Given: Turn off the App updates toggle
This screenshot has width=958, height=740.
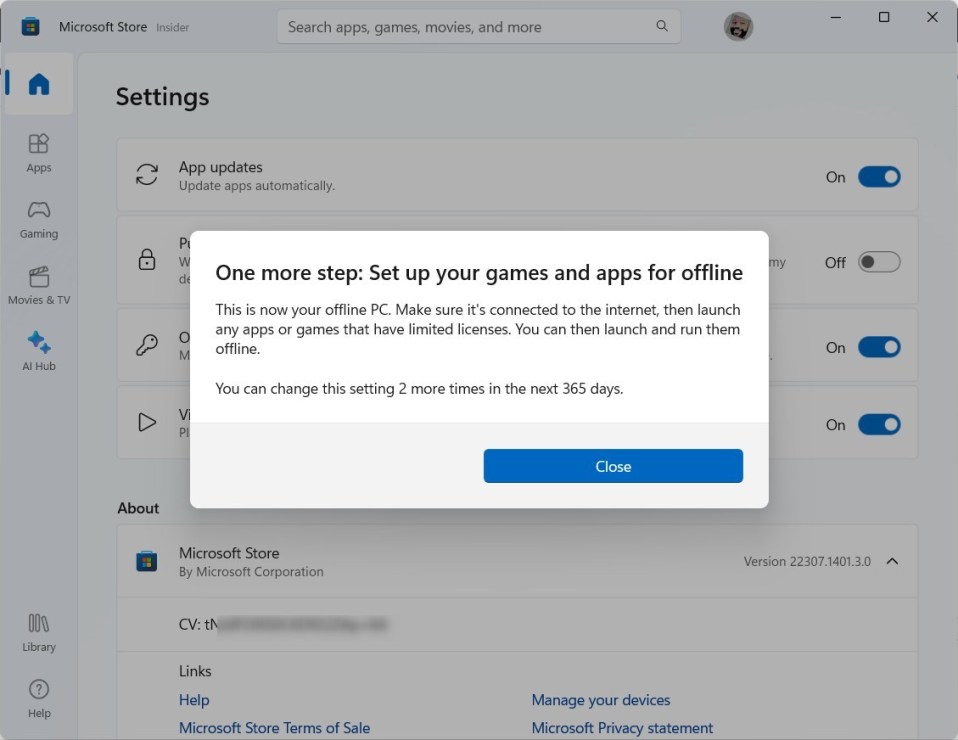Looking at the screenshot, I should click(879, 177).
